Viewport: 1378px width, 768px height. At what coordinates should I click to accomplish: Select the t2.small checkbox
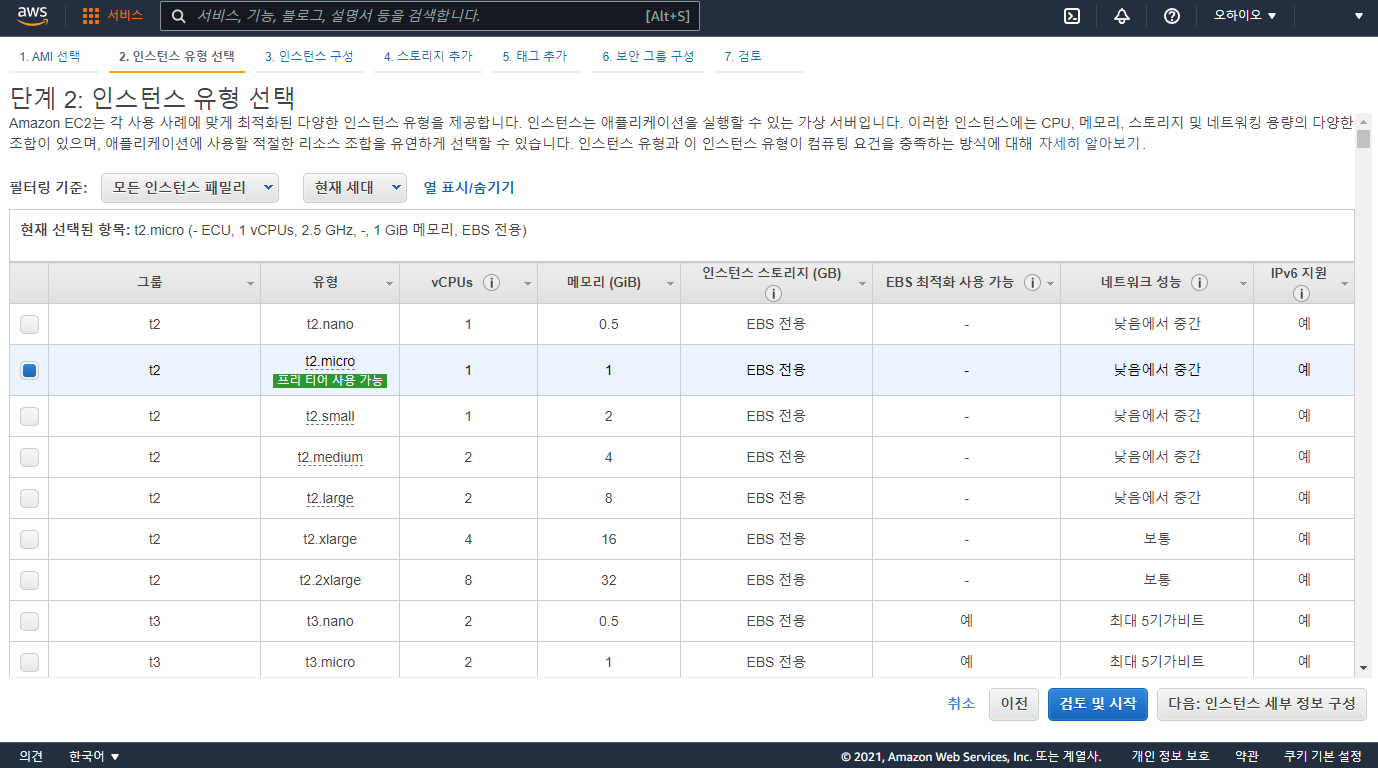29,416
